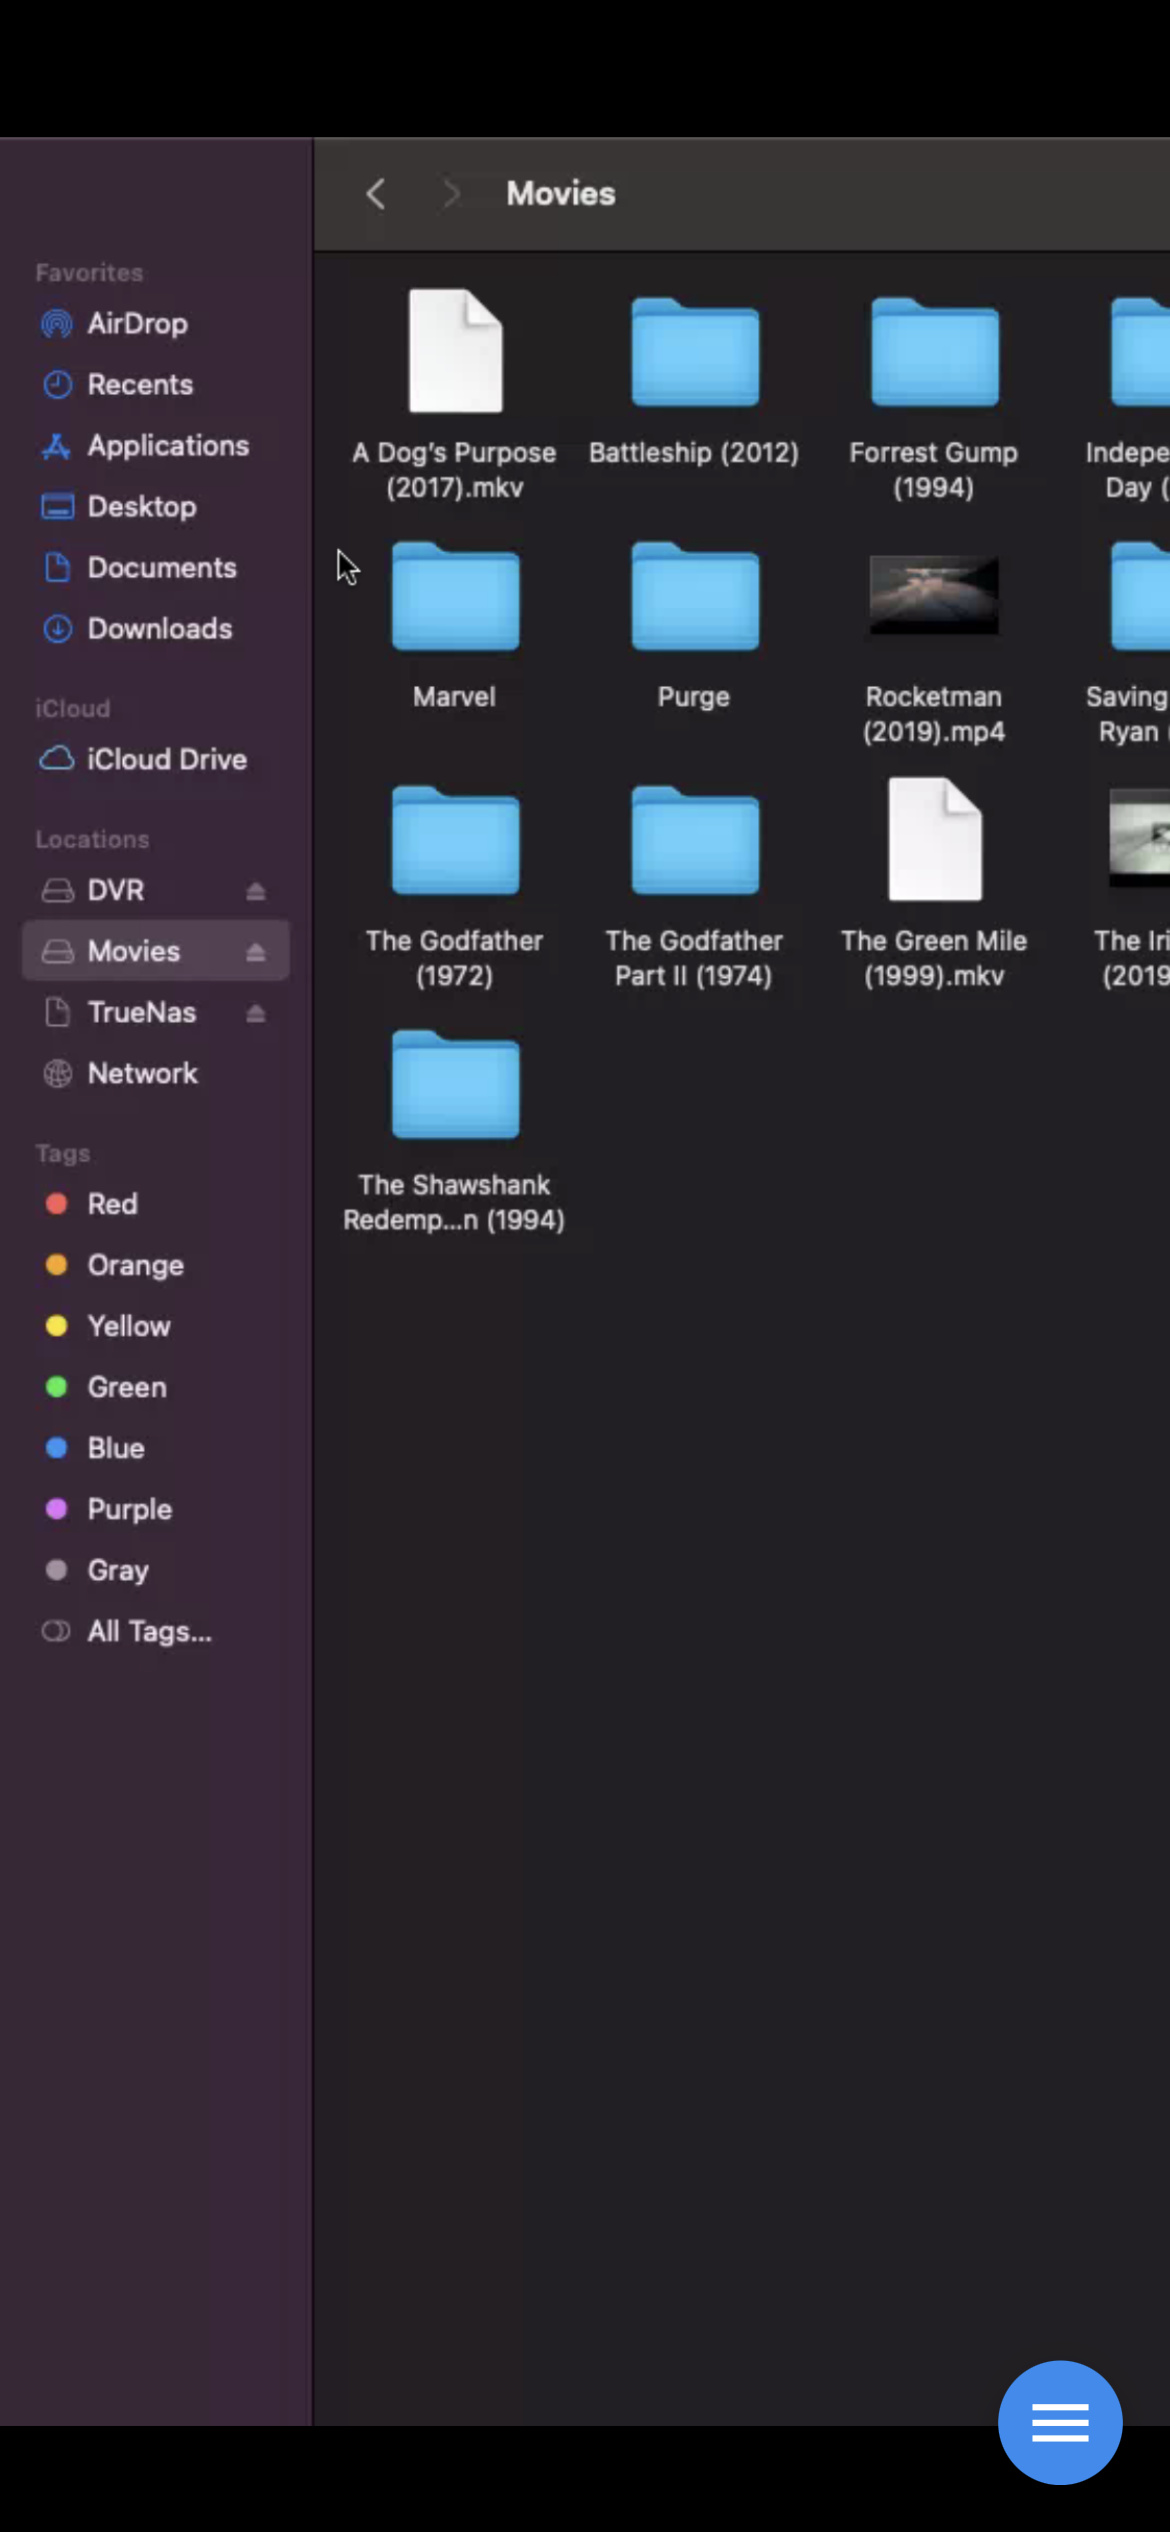Open iCloud Drive location
This screenshot has width=1170, height=2532.
[x=166, y=760]
